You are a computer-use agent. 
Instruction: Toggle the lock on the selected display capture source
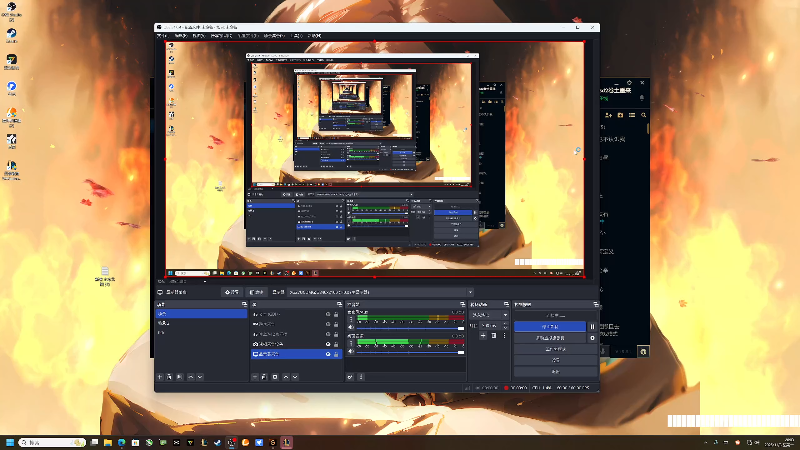[336, 354]
